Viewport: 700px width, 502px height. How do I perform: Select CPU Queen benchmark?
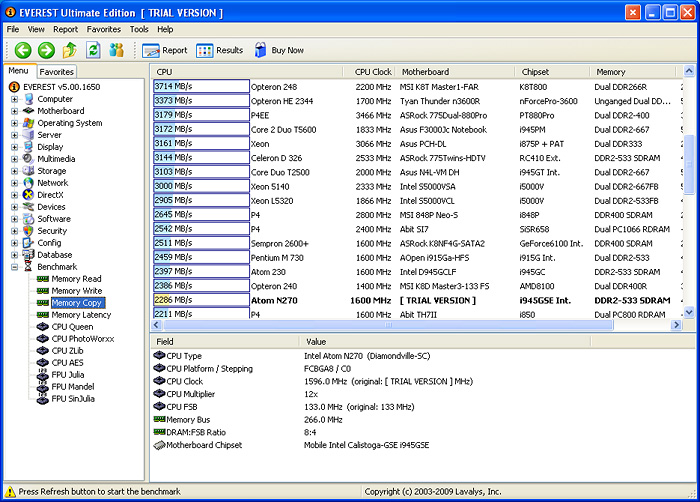[72, 327]
